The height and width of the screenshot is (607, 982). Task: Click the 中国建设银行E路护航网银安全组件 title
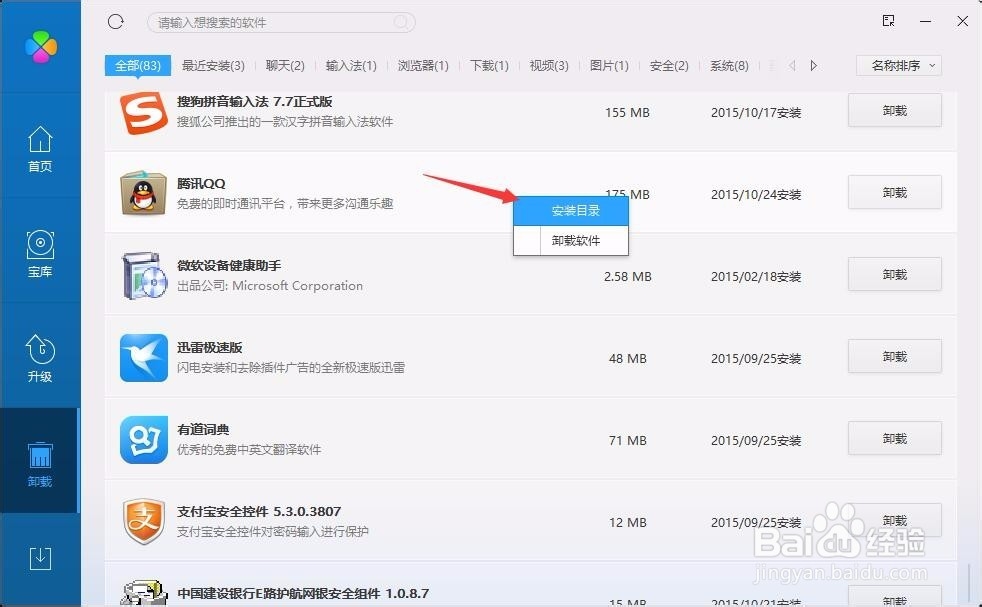pos(303,593)
